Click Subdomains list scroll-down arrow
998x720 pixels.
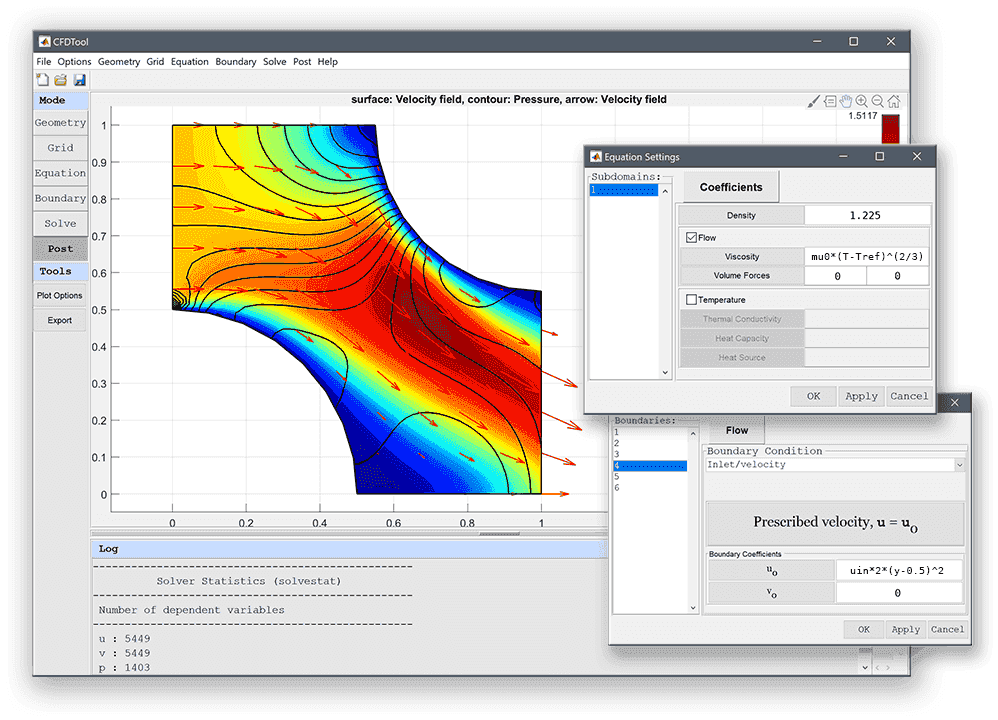click(665, 372)
